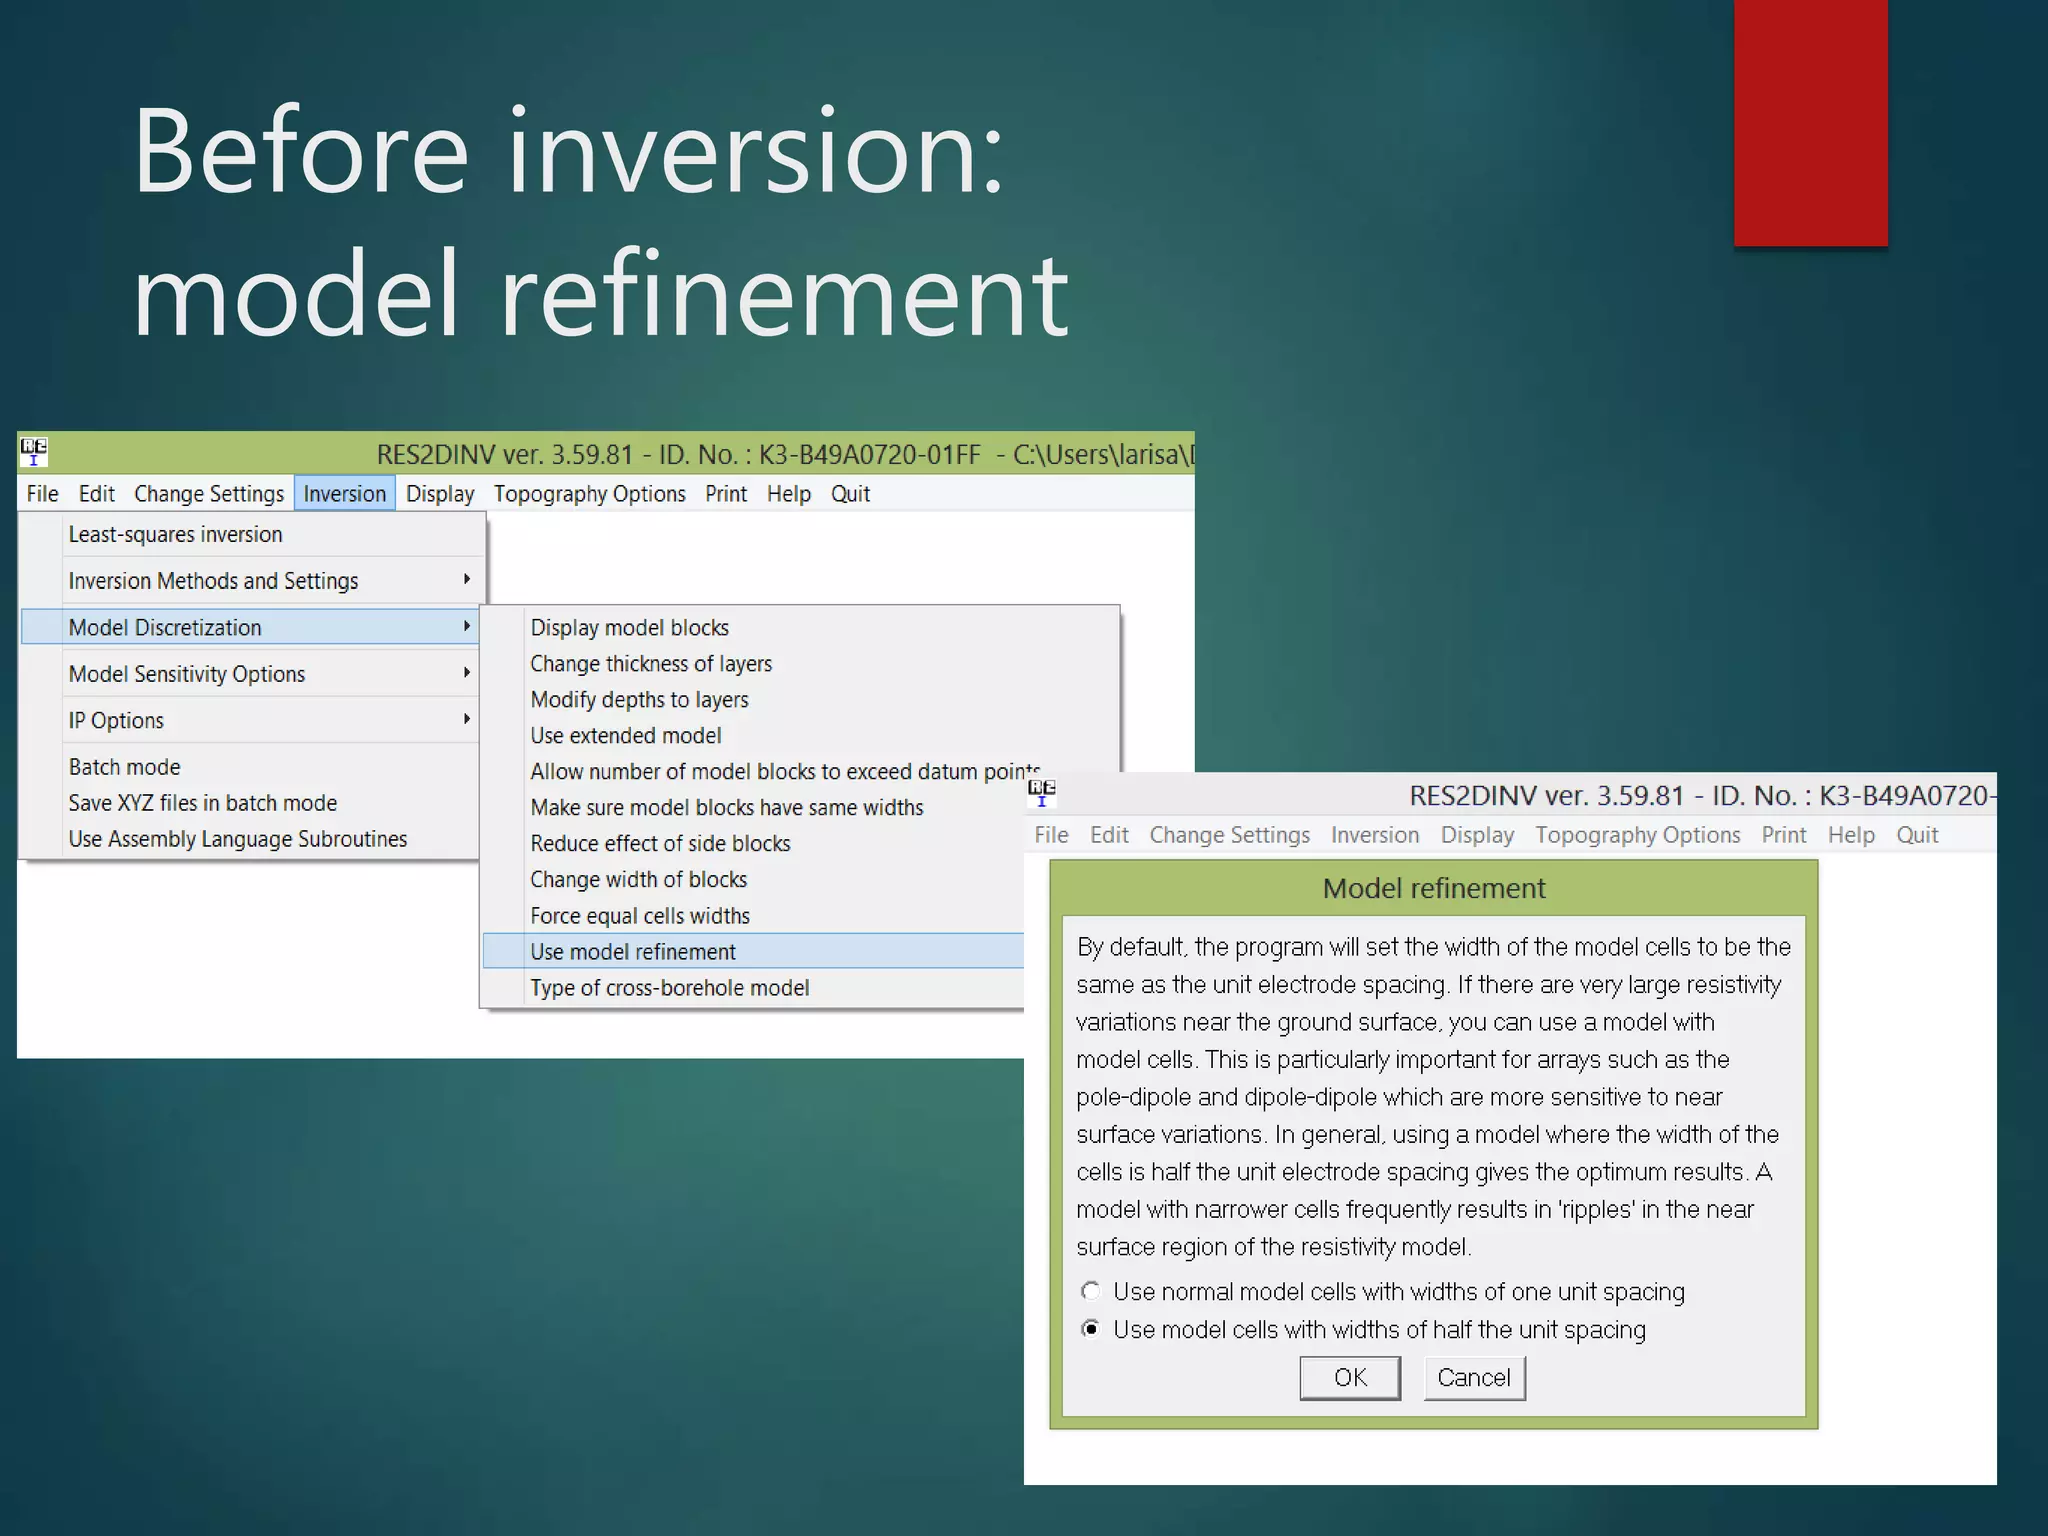This screenshot has width=2048, height=1536.
Task: Select model cells with half the unit spacing
Action: 1091,1329
